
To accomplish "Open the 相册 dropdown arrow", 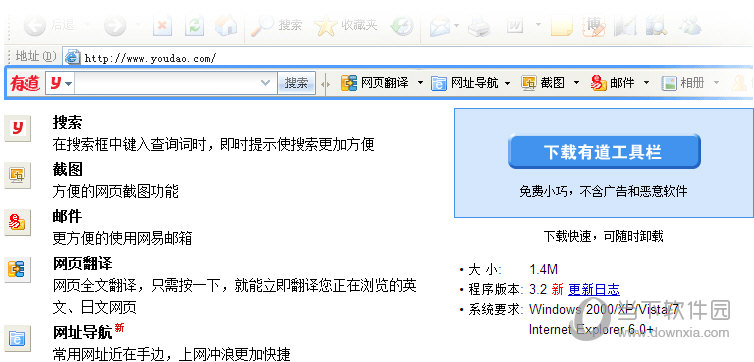I will 716,83.
